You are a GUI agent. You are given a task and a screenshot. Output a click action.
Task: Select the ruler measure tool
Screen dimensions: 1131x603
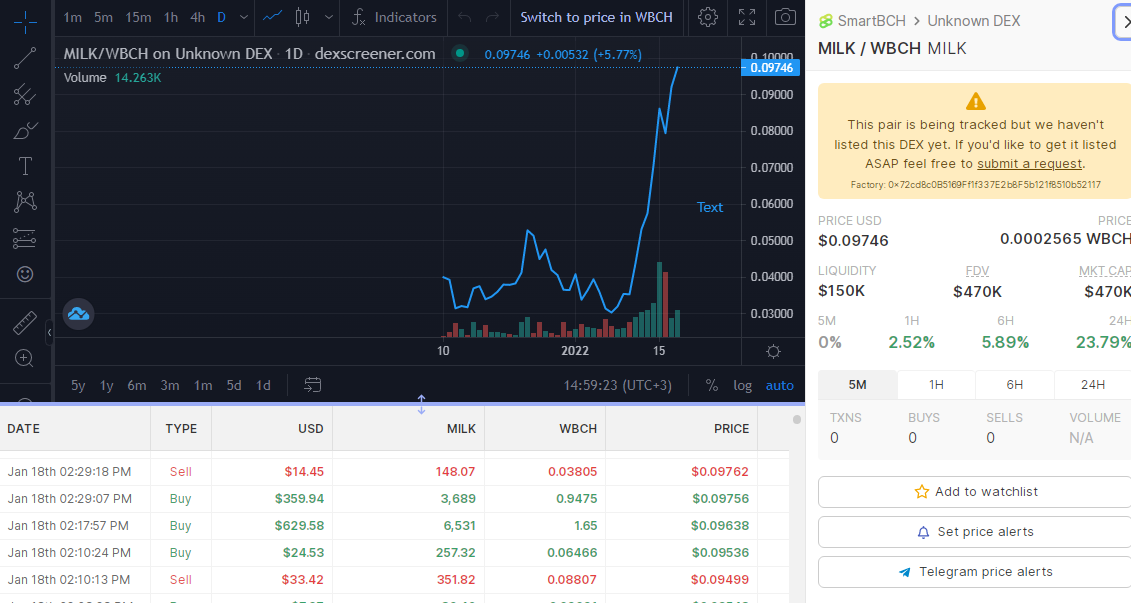coord(25,322)
